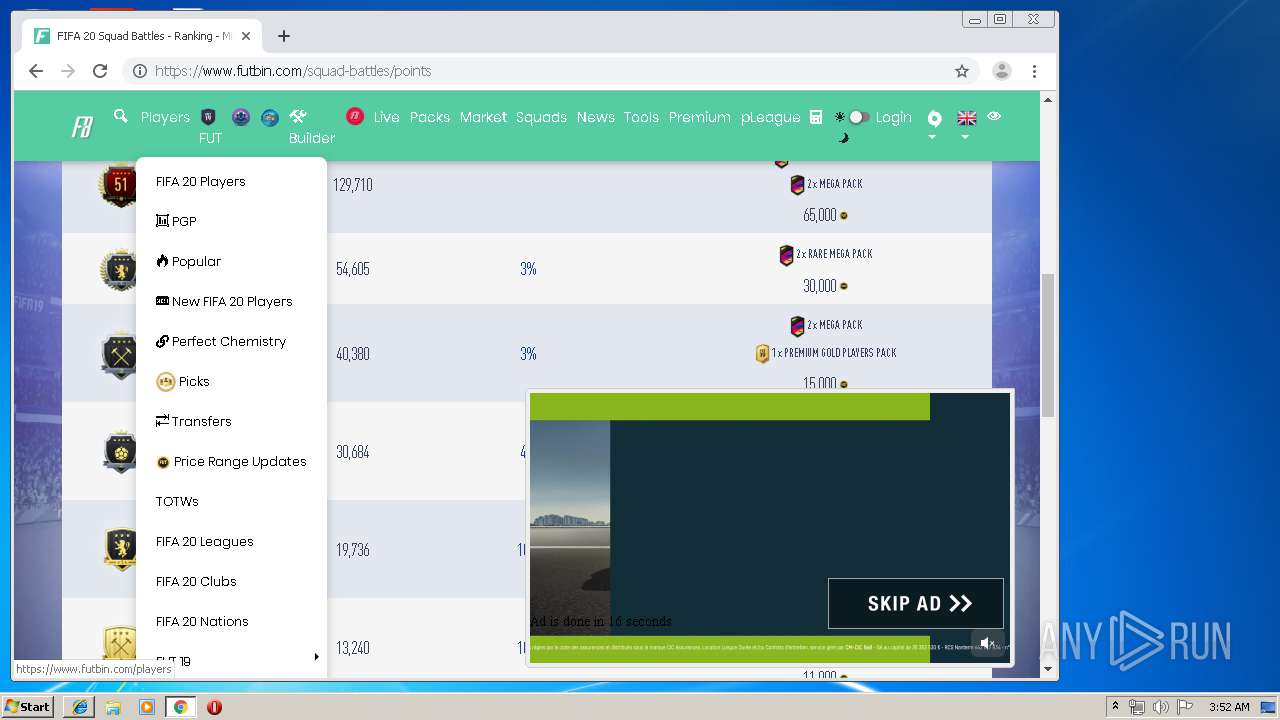Open a new browser tab
The width and height of the screenshot is (1280, 720).
[284, 36]
